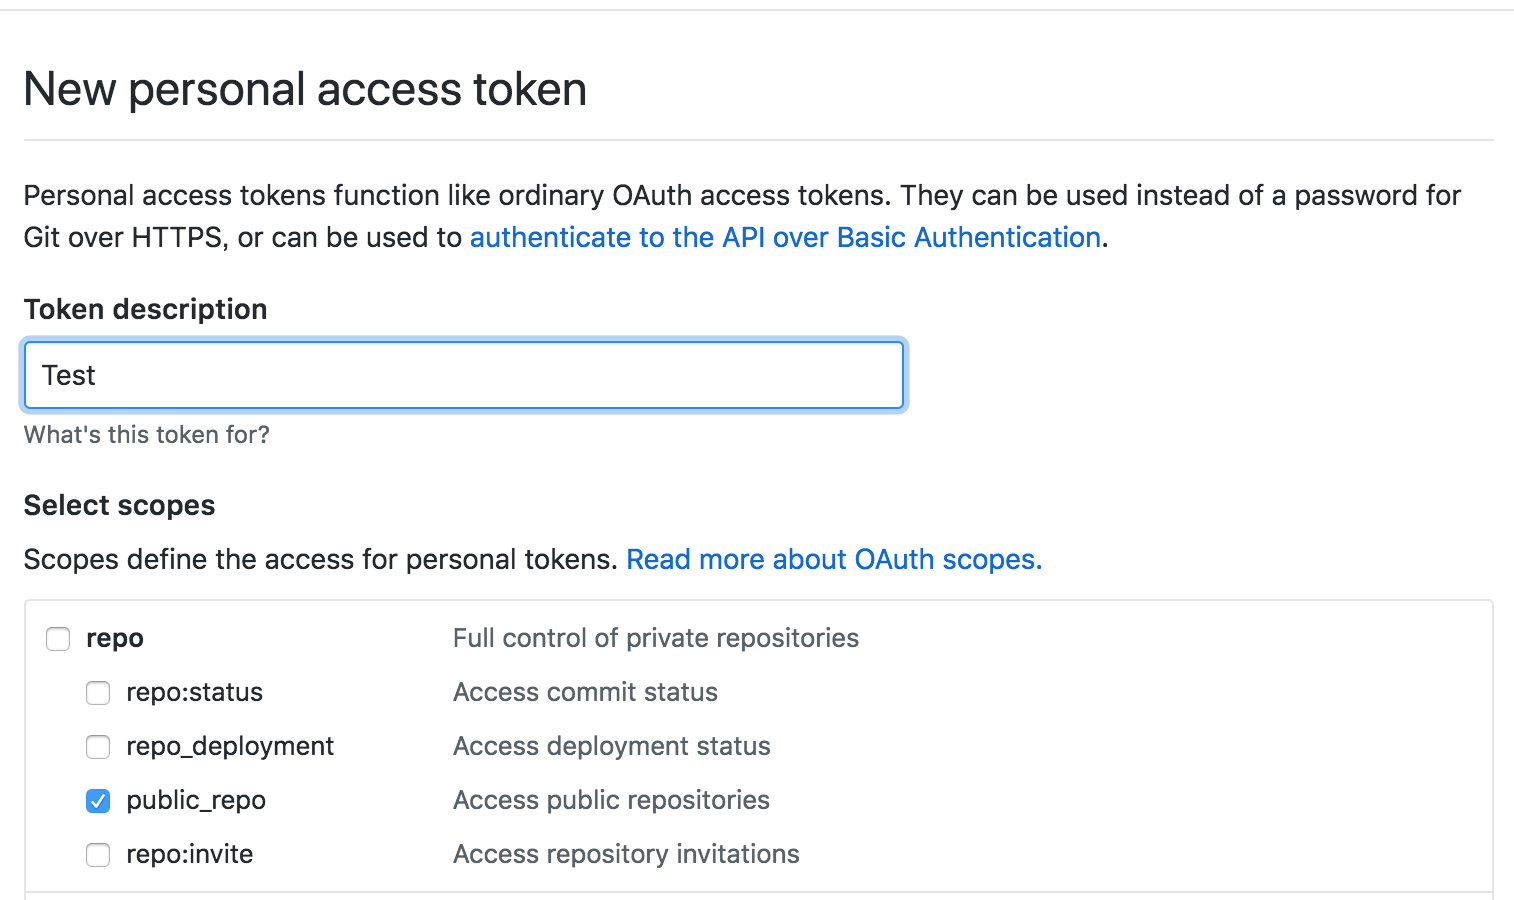Click the repo:invite label text
The image size is (1514, 900).
pyautogui.click(x=190, y=854)
